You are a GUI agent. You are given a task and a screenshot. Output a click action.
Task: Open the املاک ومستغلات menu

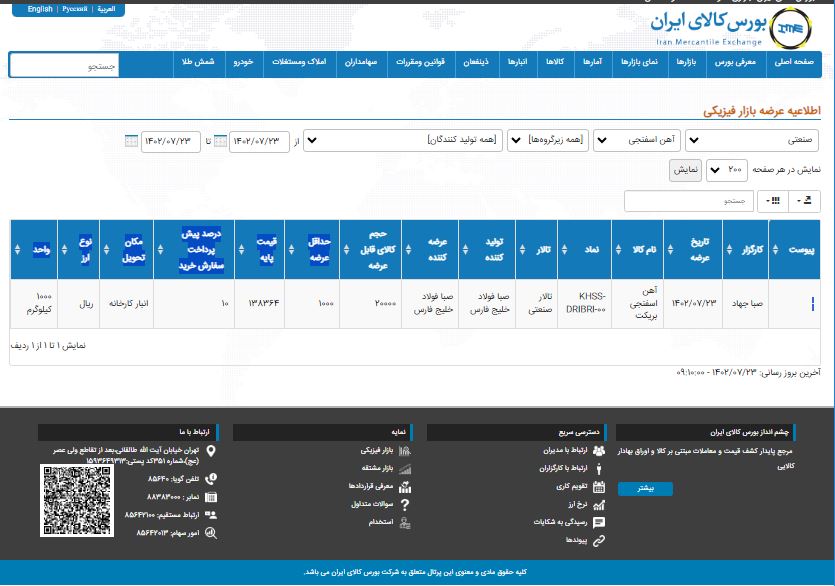pos(299,62)
